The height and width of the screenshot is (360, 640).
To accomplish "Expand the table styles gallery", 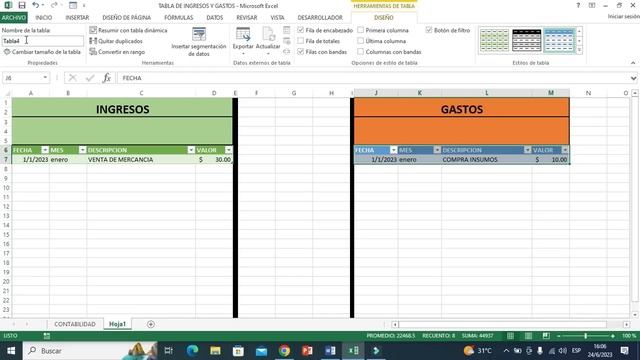I will click(579, 51).
